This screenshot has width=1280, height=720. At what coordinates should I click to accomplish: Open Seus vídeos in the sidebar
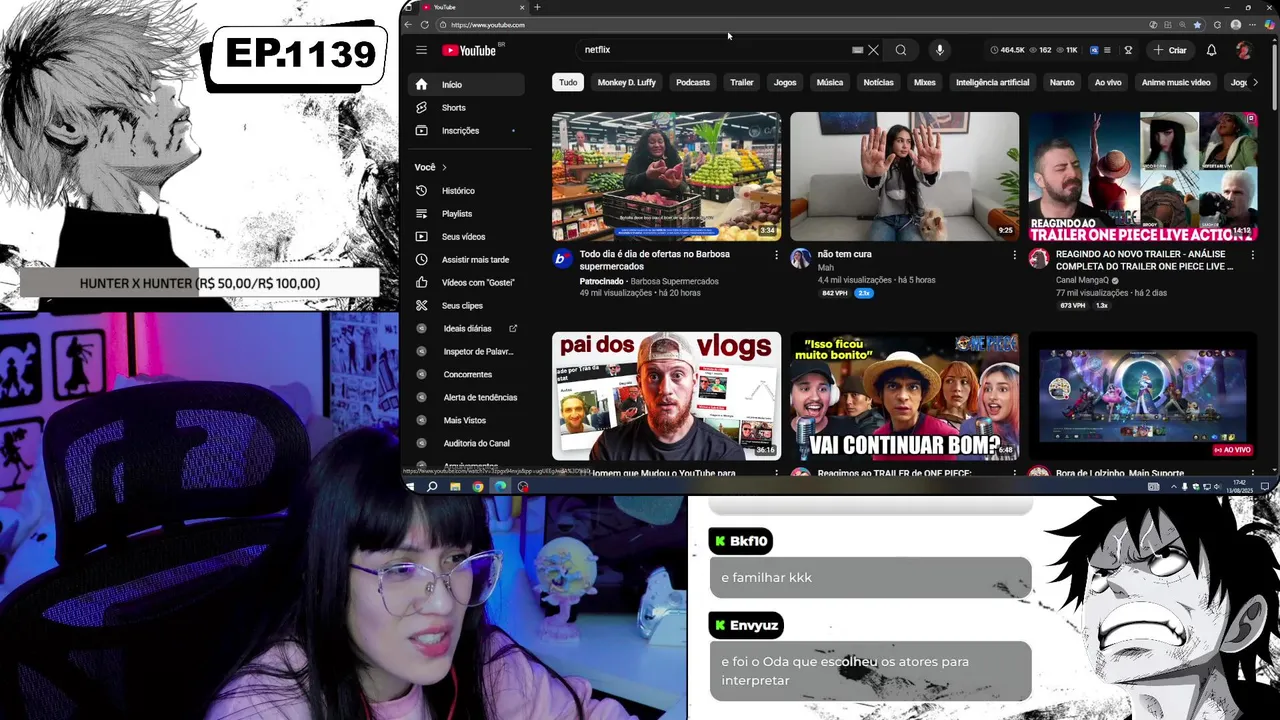click(x=468, y=237)
